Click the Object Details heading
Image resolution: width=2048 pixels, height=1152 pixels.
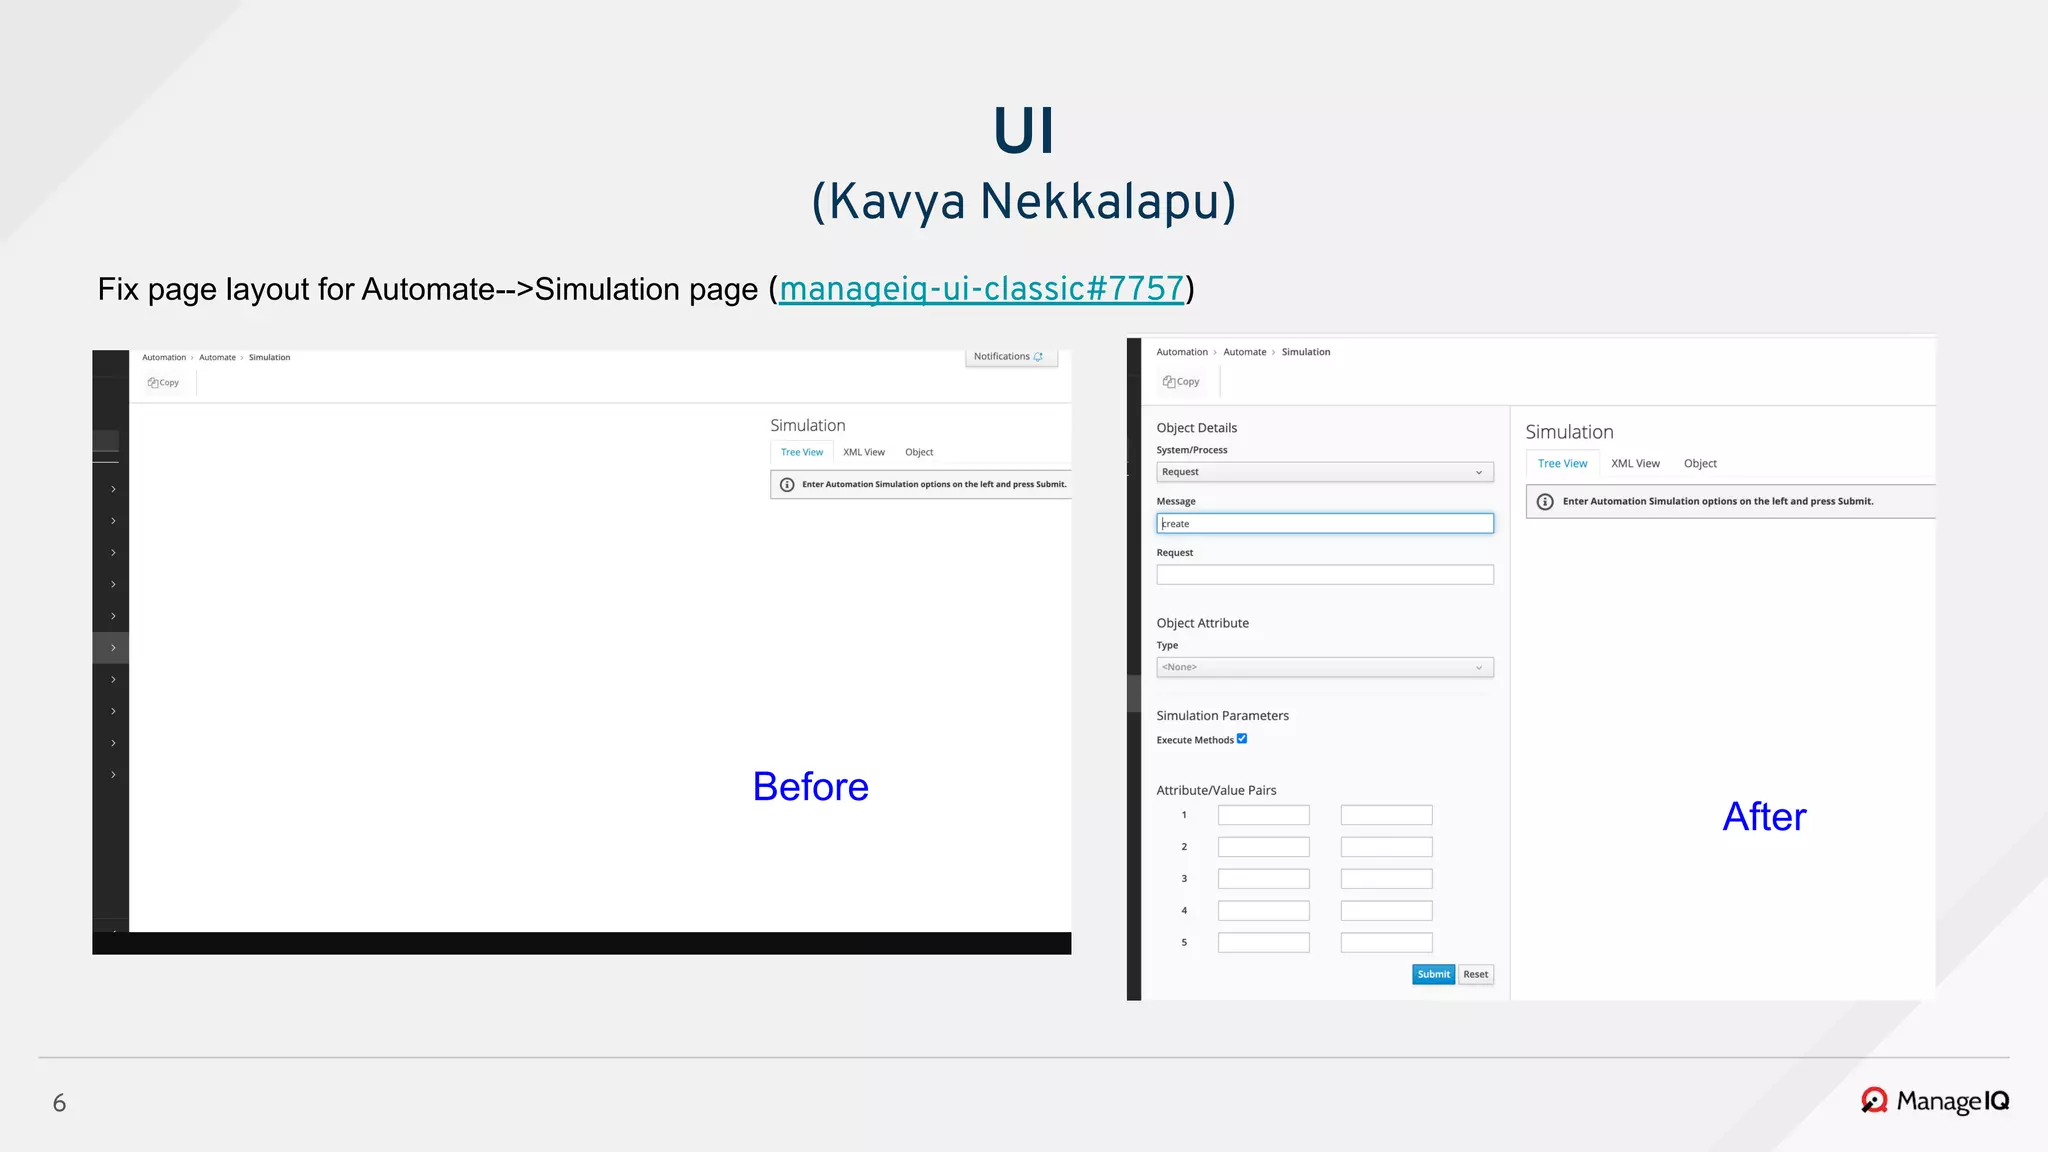(1197, 428)
